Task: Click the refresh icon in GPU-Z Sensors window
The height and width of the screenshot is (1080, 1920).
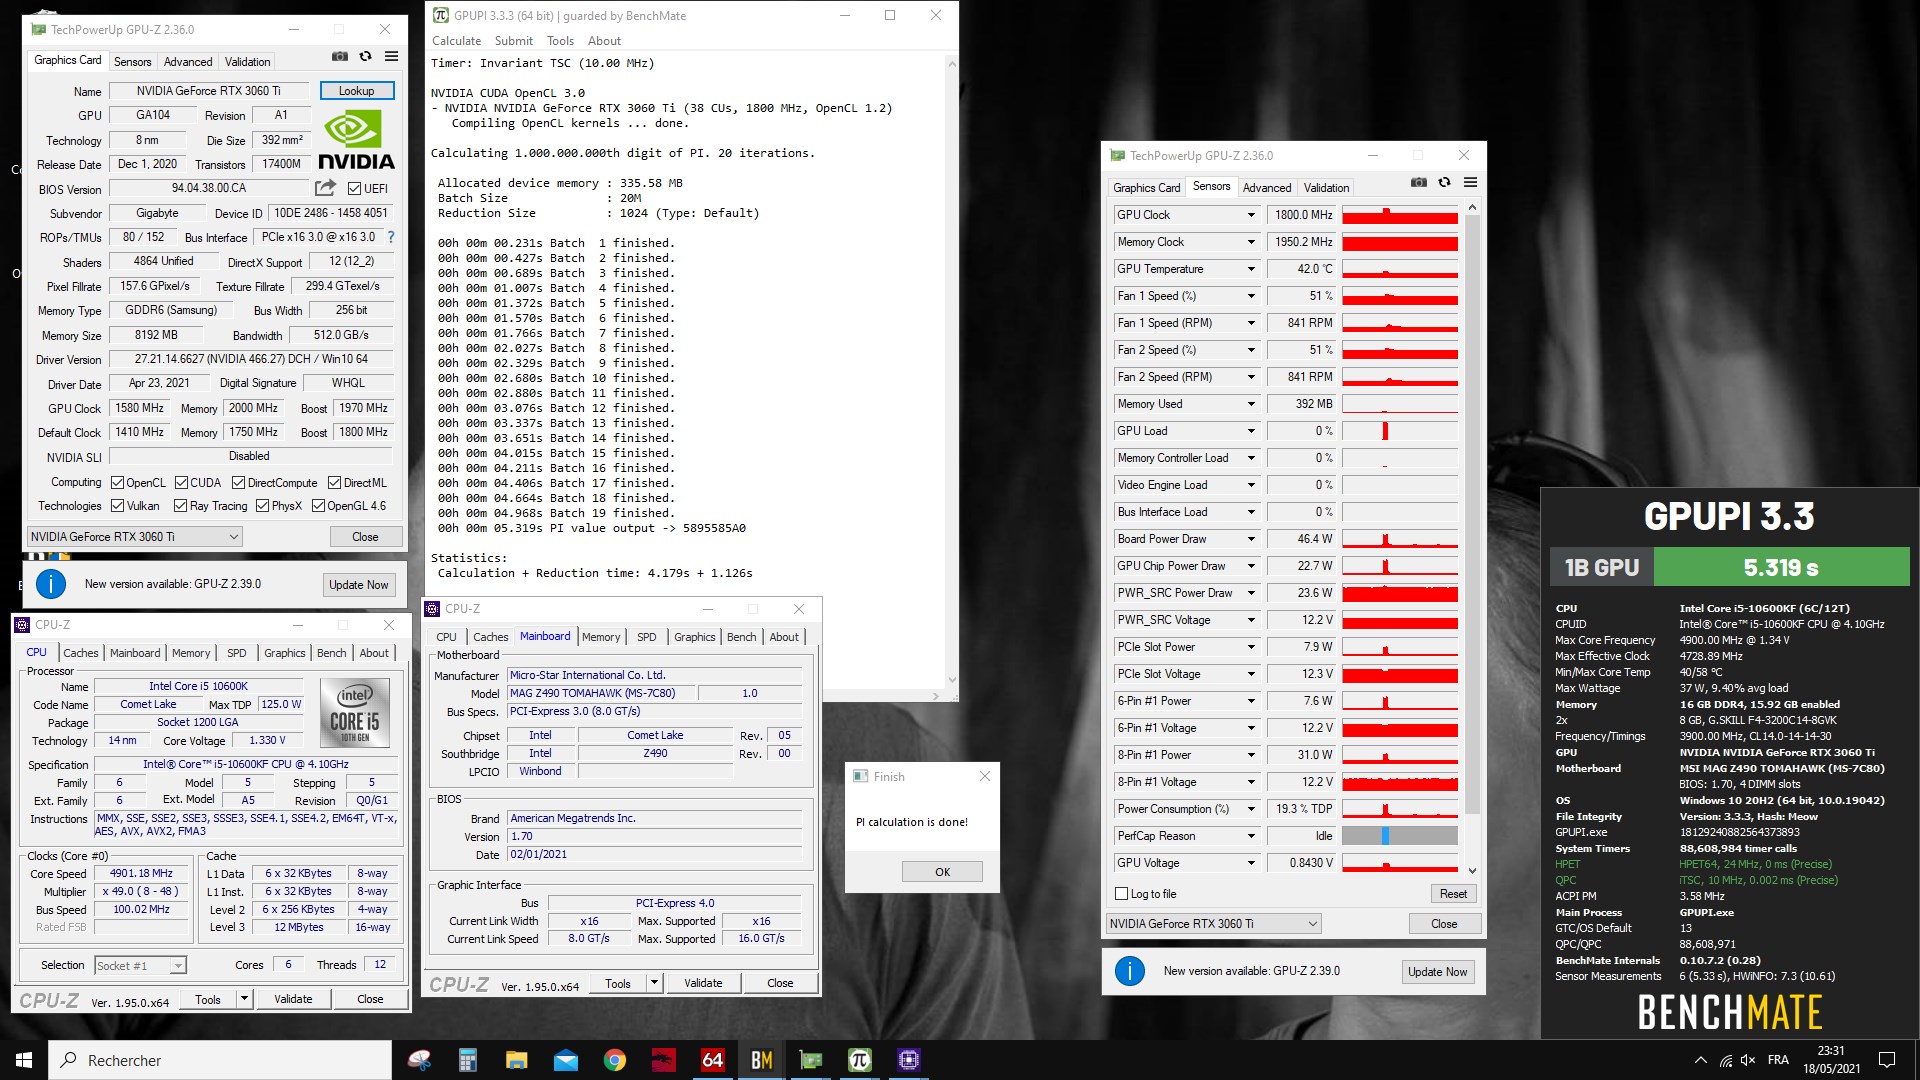Action: tap(1445, 183)
